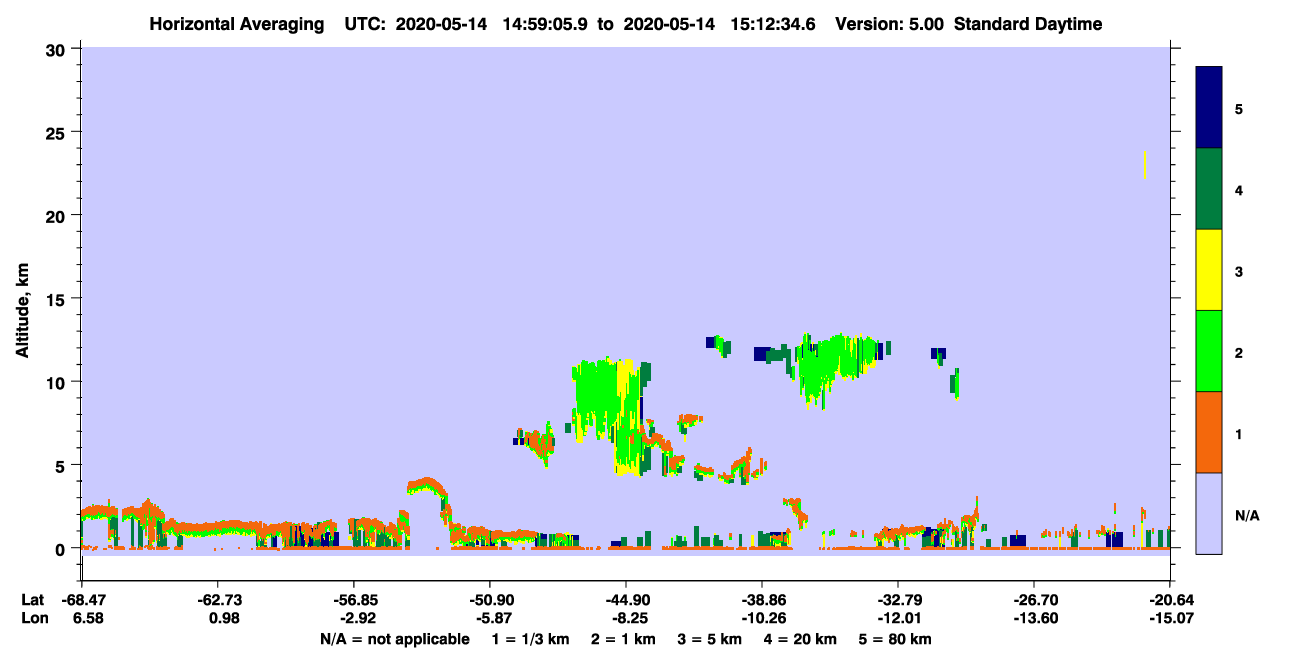Click the 10 km altitude tick label
Screen dimensions: 1300x667
[x=58, y=382]
